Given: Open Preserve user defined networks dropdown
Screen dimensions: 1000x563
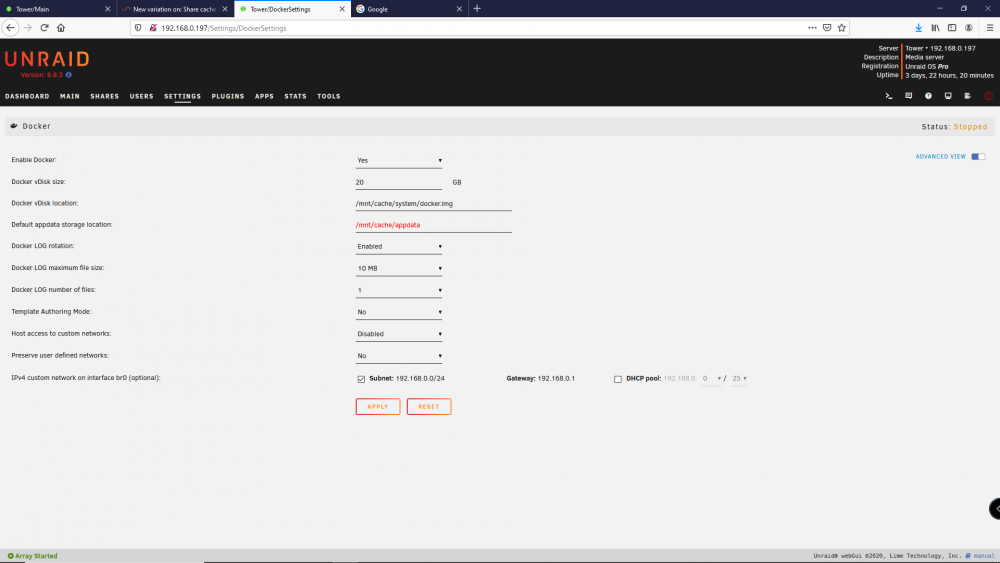Looking at the screenshot, I should tap(399, 356).
